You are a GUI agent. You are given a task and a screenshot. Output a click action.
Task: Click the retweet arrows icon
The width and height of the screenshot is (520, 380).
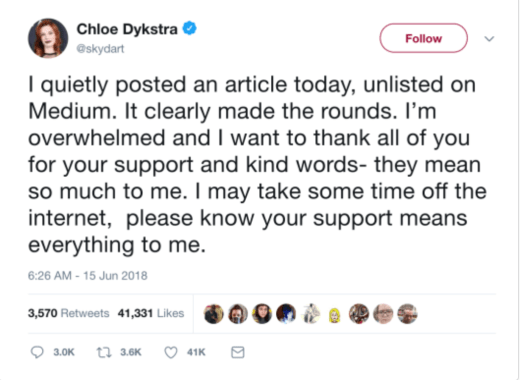[104, 352]
